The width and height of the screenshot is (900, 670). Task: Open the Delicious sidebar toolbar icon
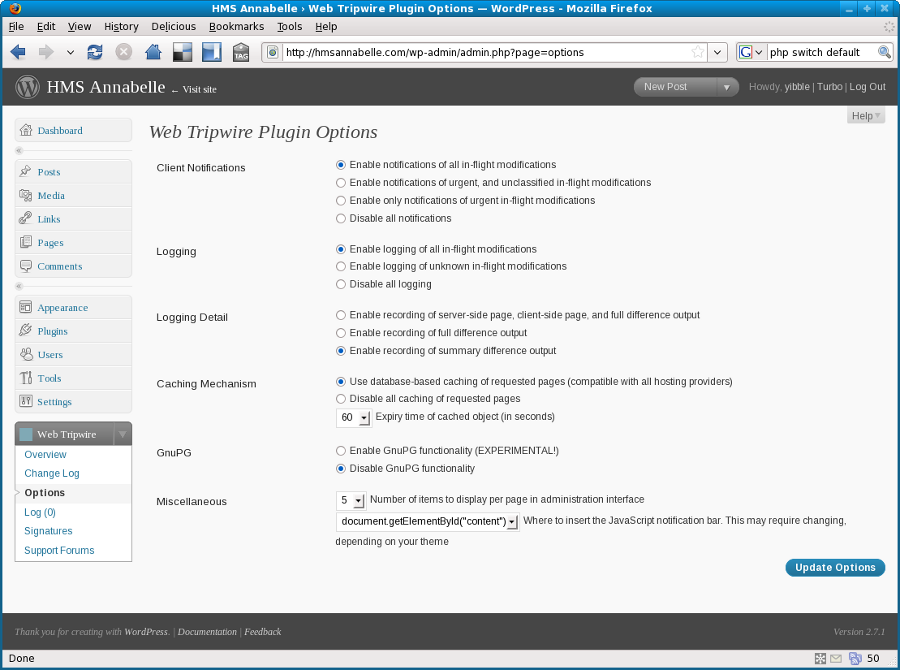[212, 52]
